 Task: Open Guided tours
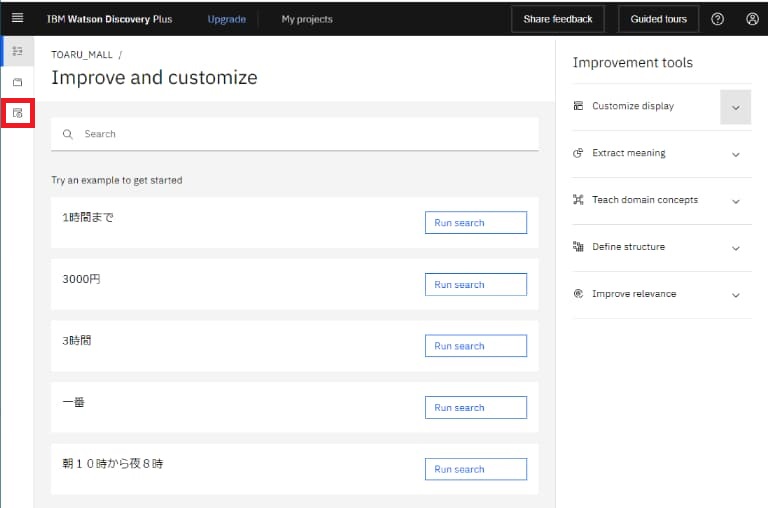[658, 19]
